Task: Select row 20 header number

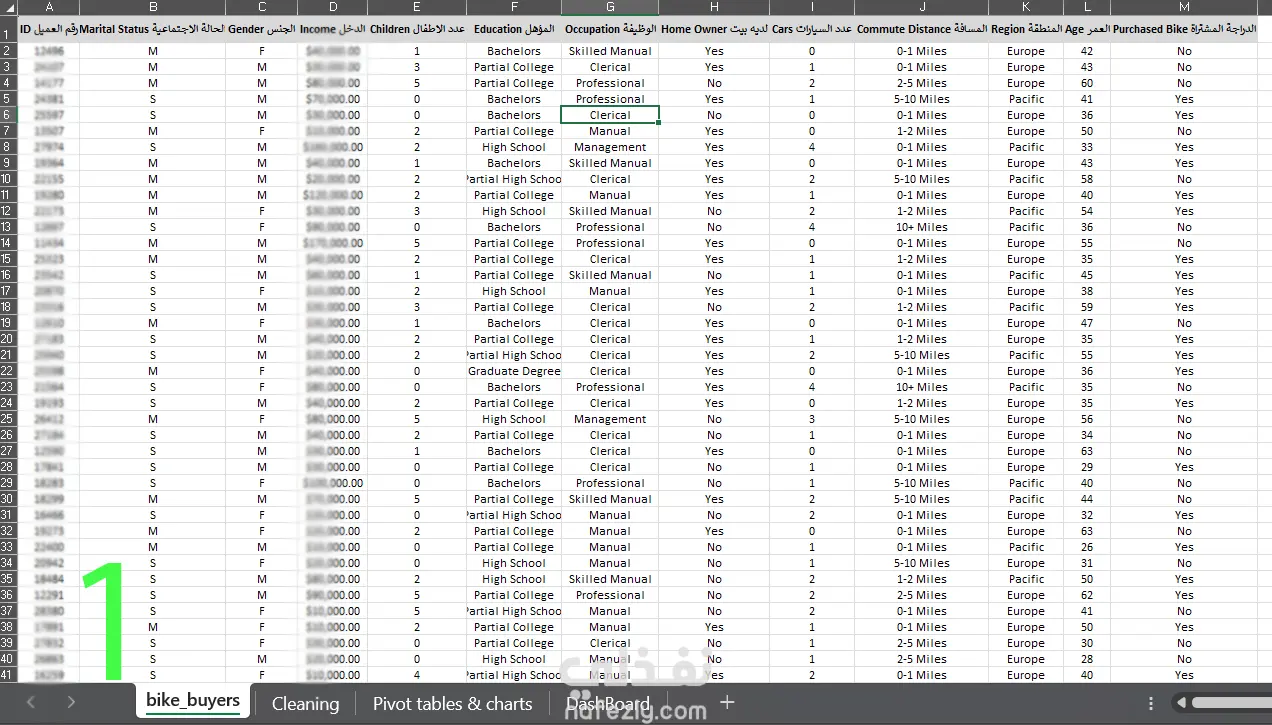Action: 9,339
